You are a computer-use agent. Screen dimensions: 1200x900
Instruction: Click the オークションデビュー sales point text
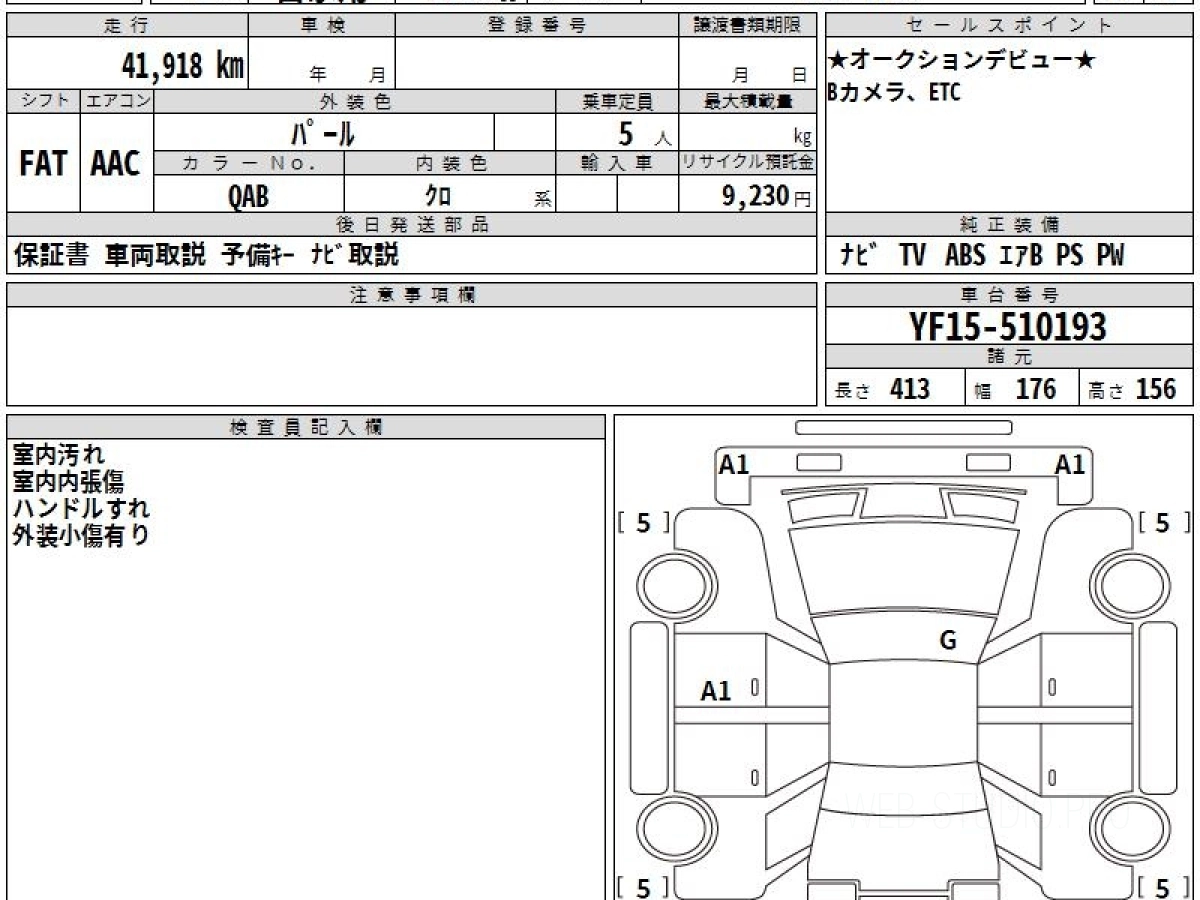point(961,60)
